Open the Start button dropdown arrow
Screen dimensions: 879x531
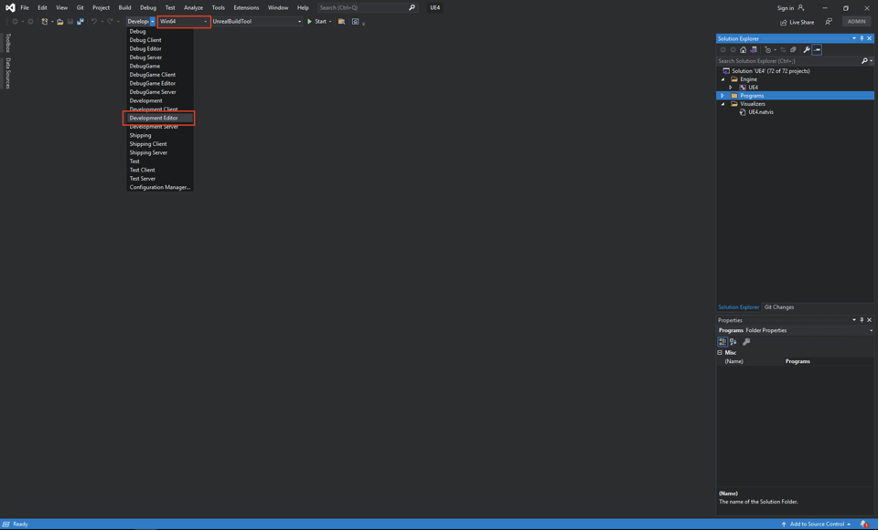330,22
